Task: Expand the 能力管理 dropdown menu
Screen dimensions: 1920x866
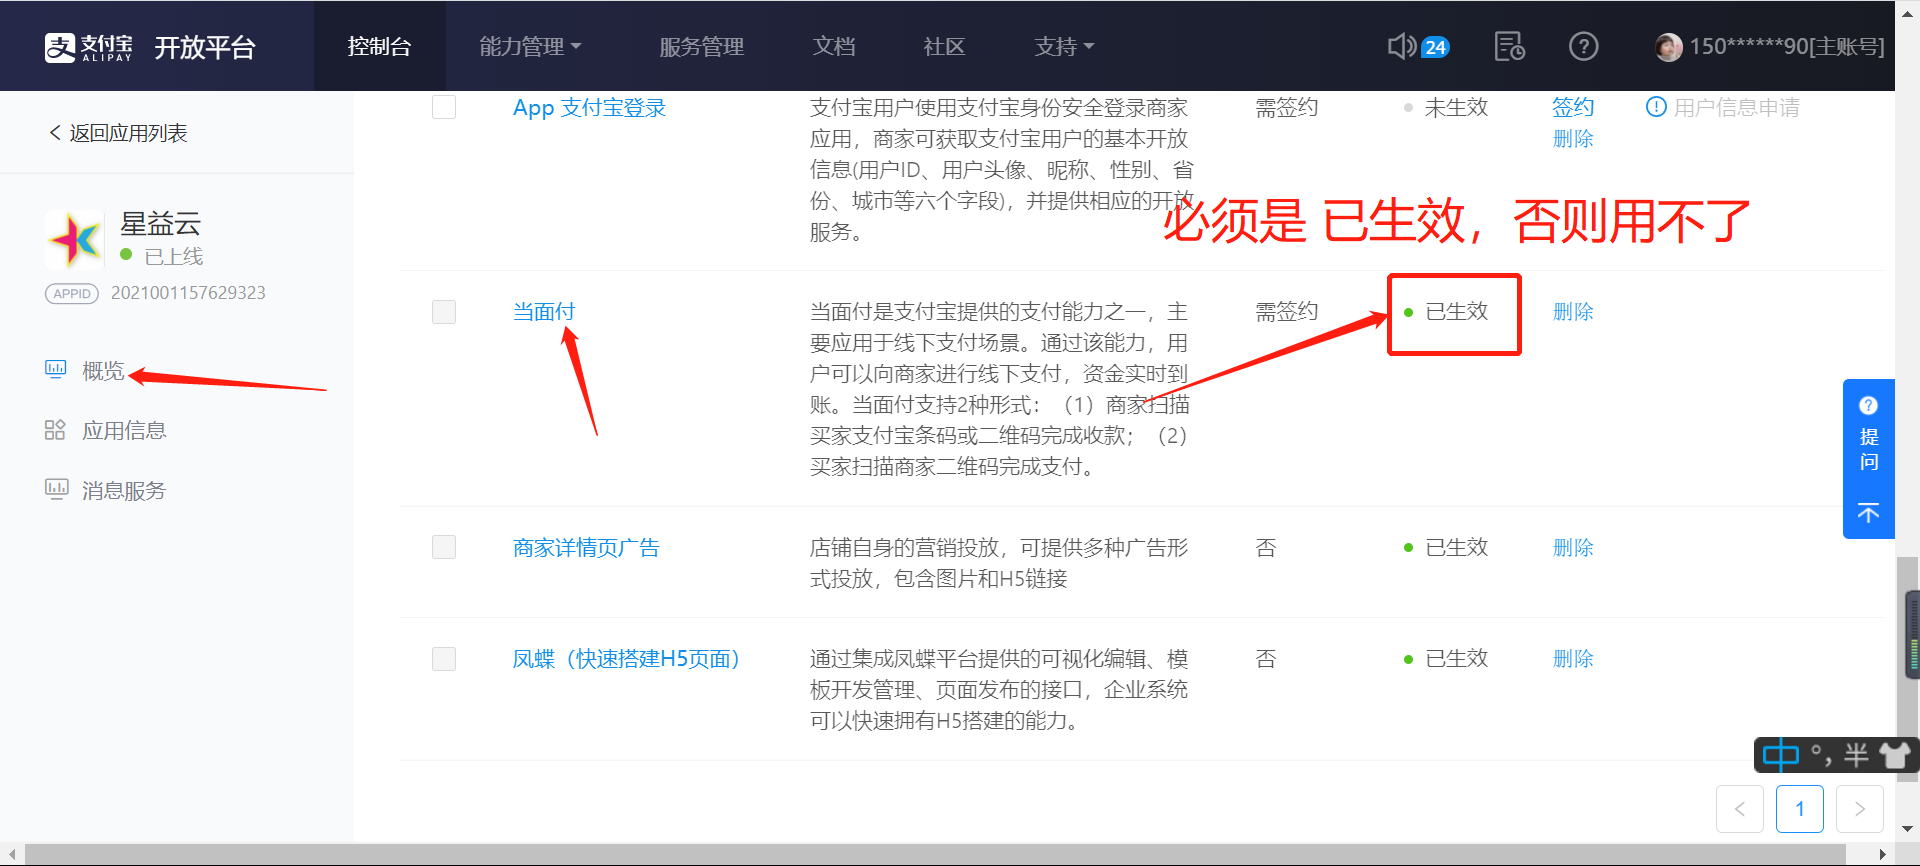Action: click(x=530, y=46)
